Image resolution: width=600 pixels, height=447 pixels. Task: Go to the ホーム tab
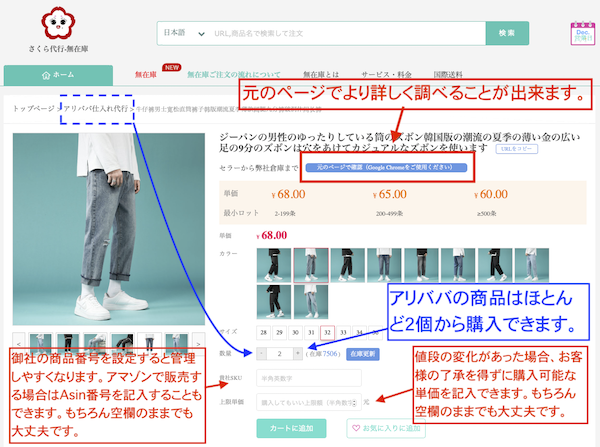click(58, 75)
